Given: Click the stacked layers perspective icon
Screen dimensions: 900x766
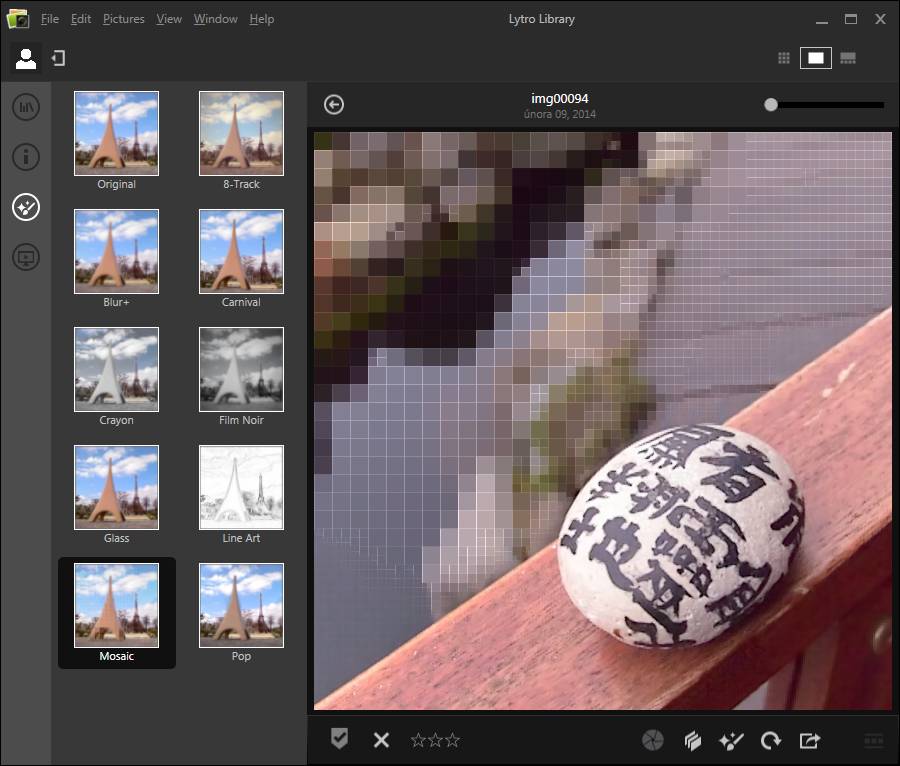Looking at the screenshot, I should click(692, 740).
